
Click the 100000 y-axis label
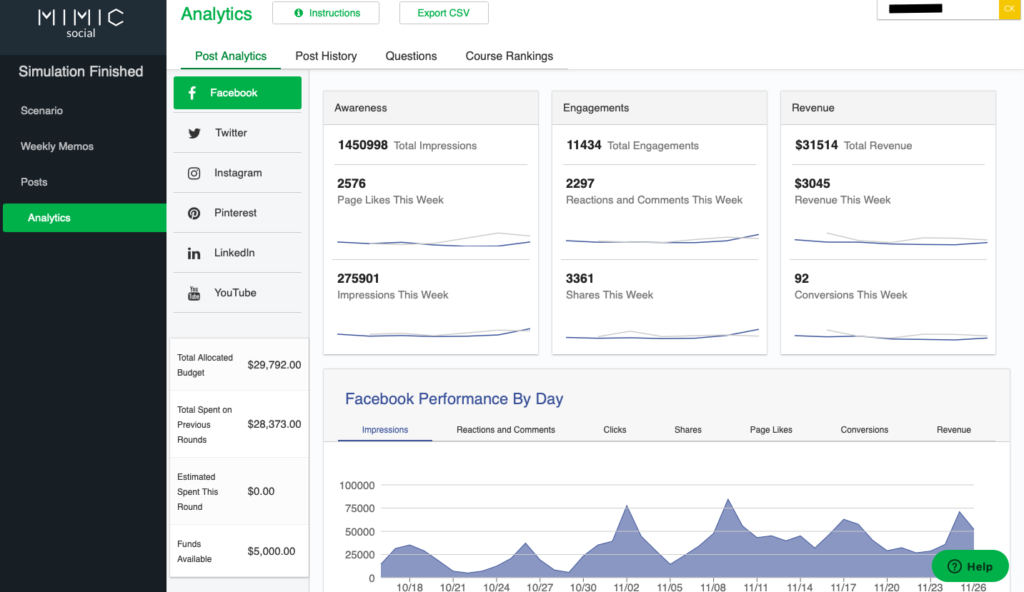click(x=357, y=485)
